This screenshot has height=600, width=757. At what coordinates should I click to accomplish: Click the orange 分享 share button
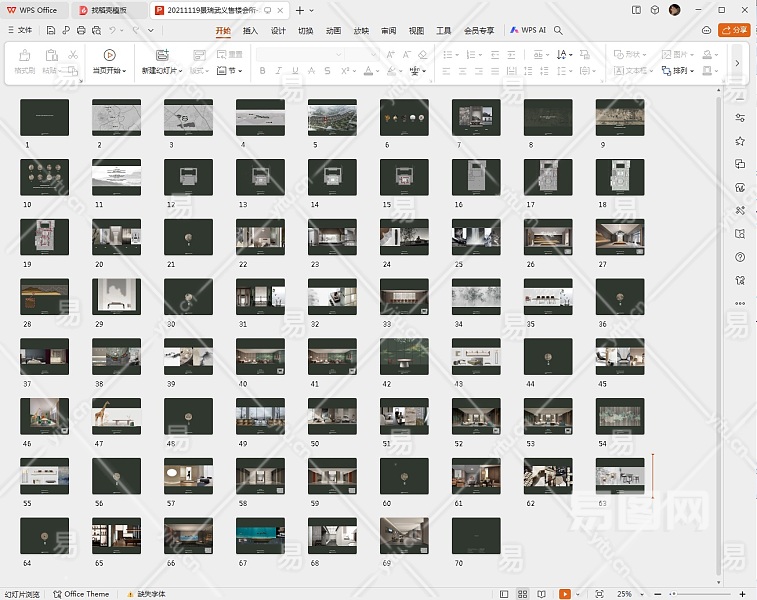[734, 30]
